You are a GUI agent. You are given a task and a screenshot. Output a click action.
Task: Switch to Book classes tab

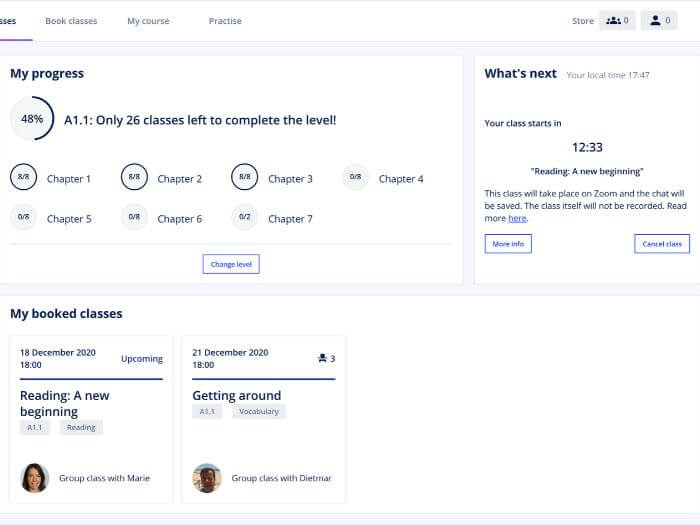point(71,21)
